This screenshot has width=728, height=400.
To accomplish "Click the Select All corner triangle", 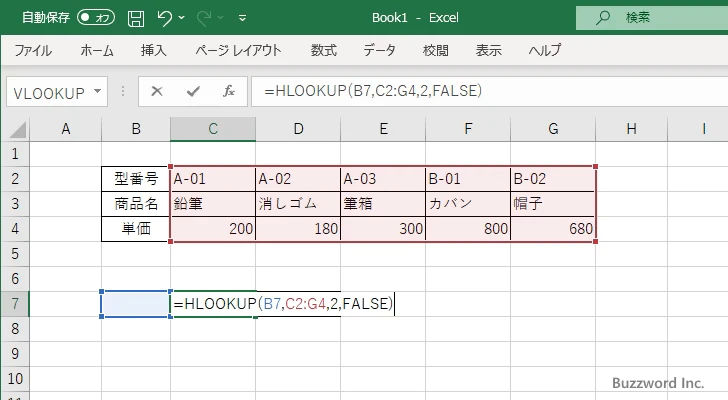I will click(17, 129).
